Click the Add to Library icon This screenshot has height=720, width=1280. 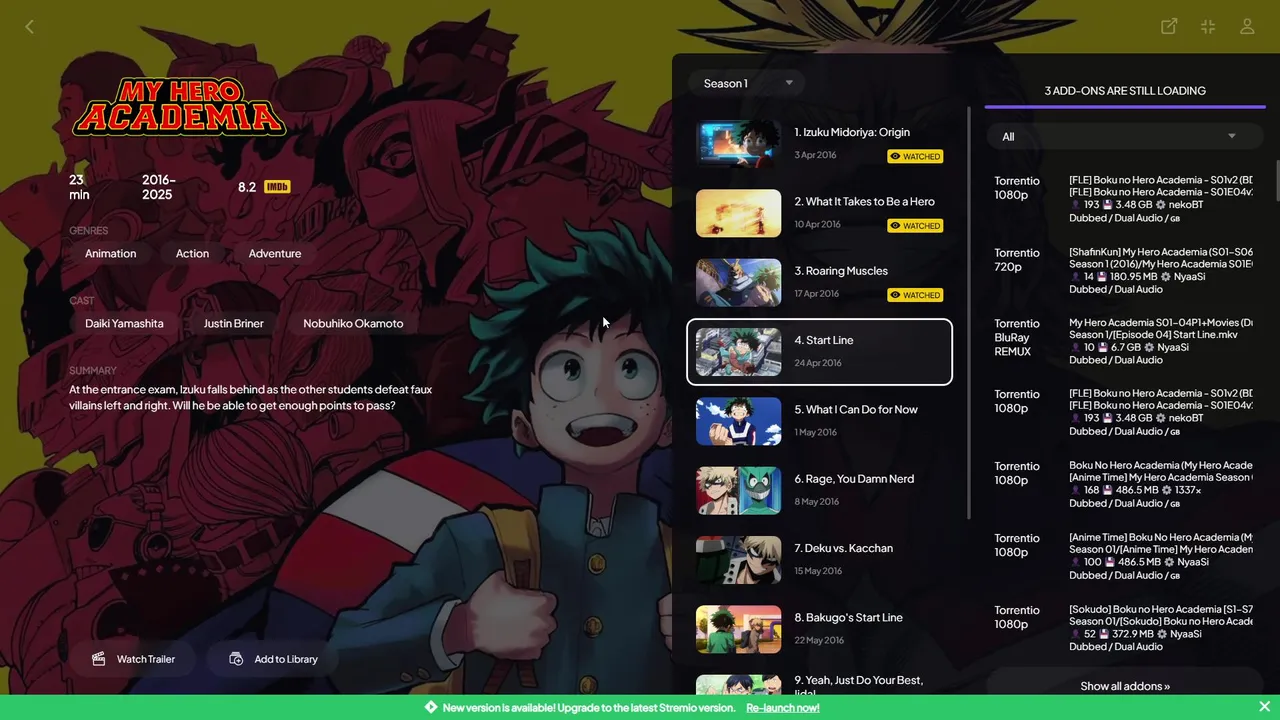[x=236, y=659]
